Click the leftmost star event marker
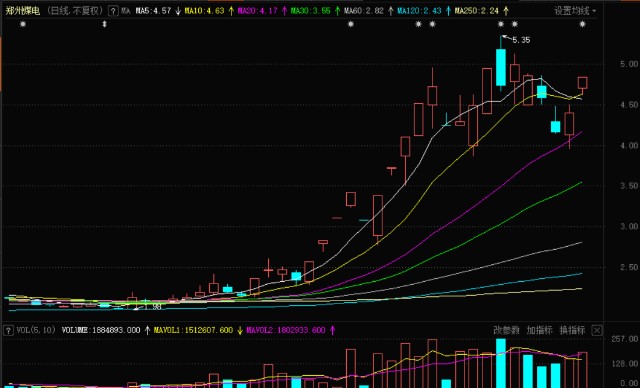This screenshot has height=388, width=640. point(23,24)
